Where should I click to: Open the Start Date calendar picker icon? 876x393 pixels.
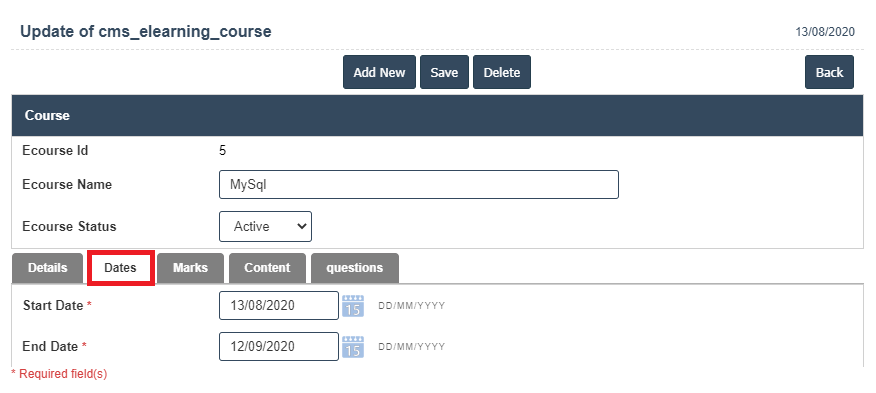coord(353,306)
